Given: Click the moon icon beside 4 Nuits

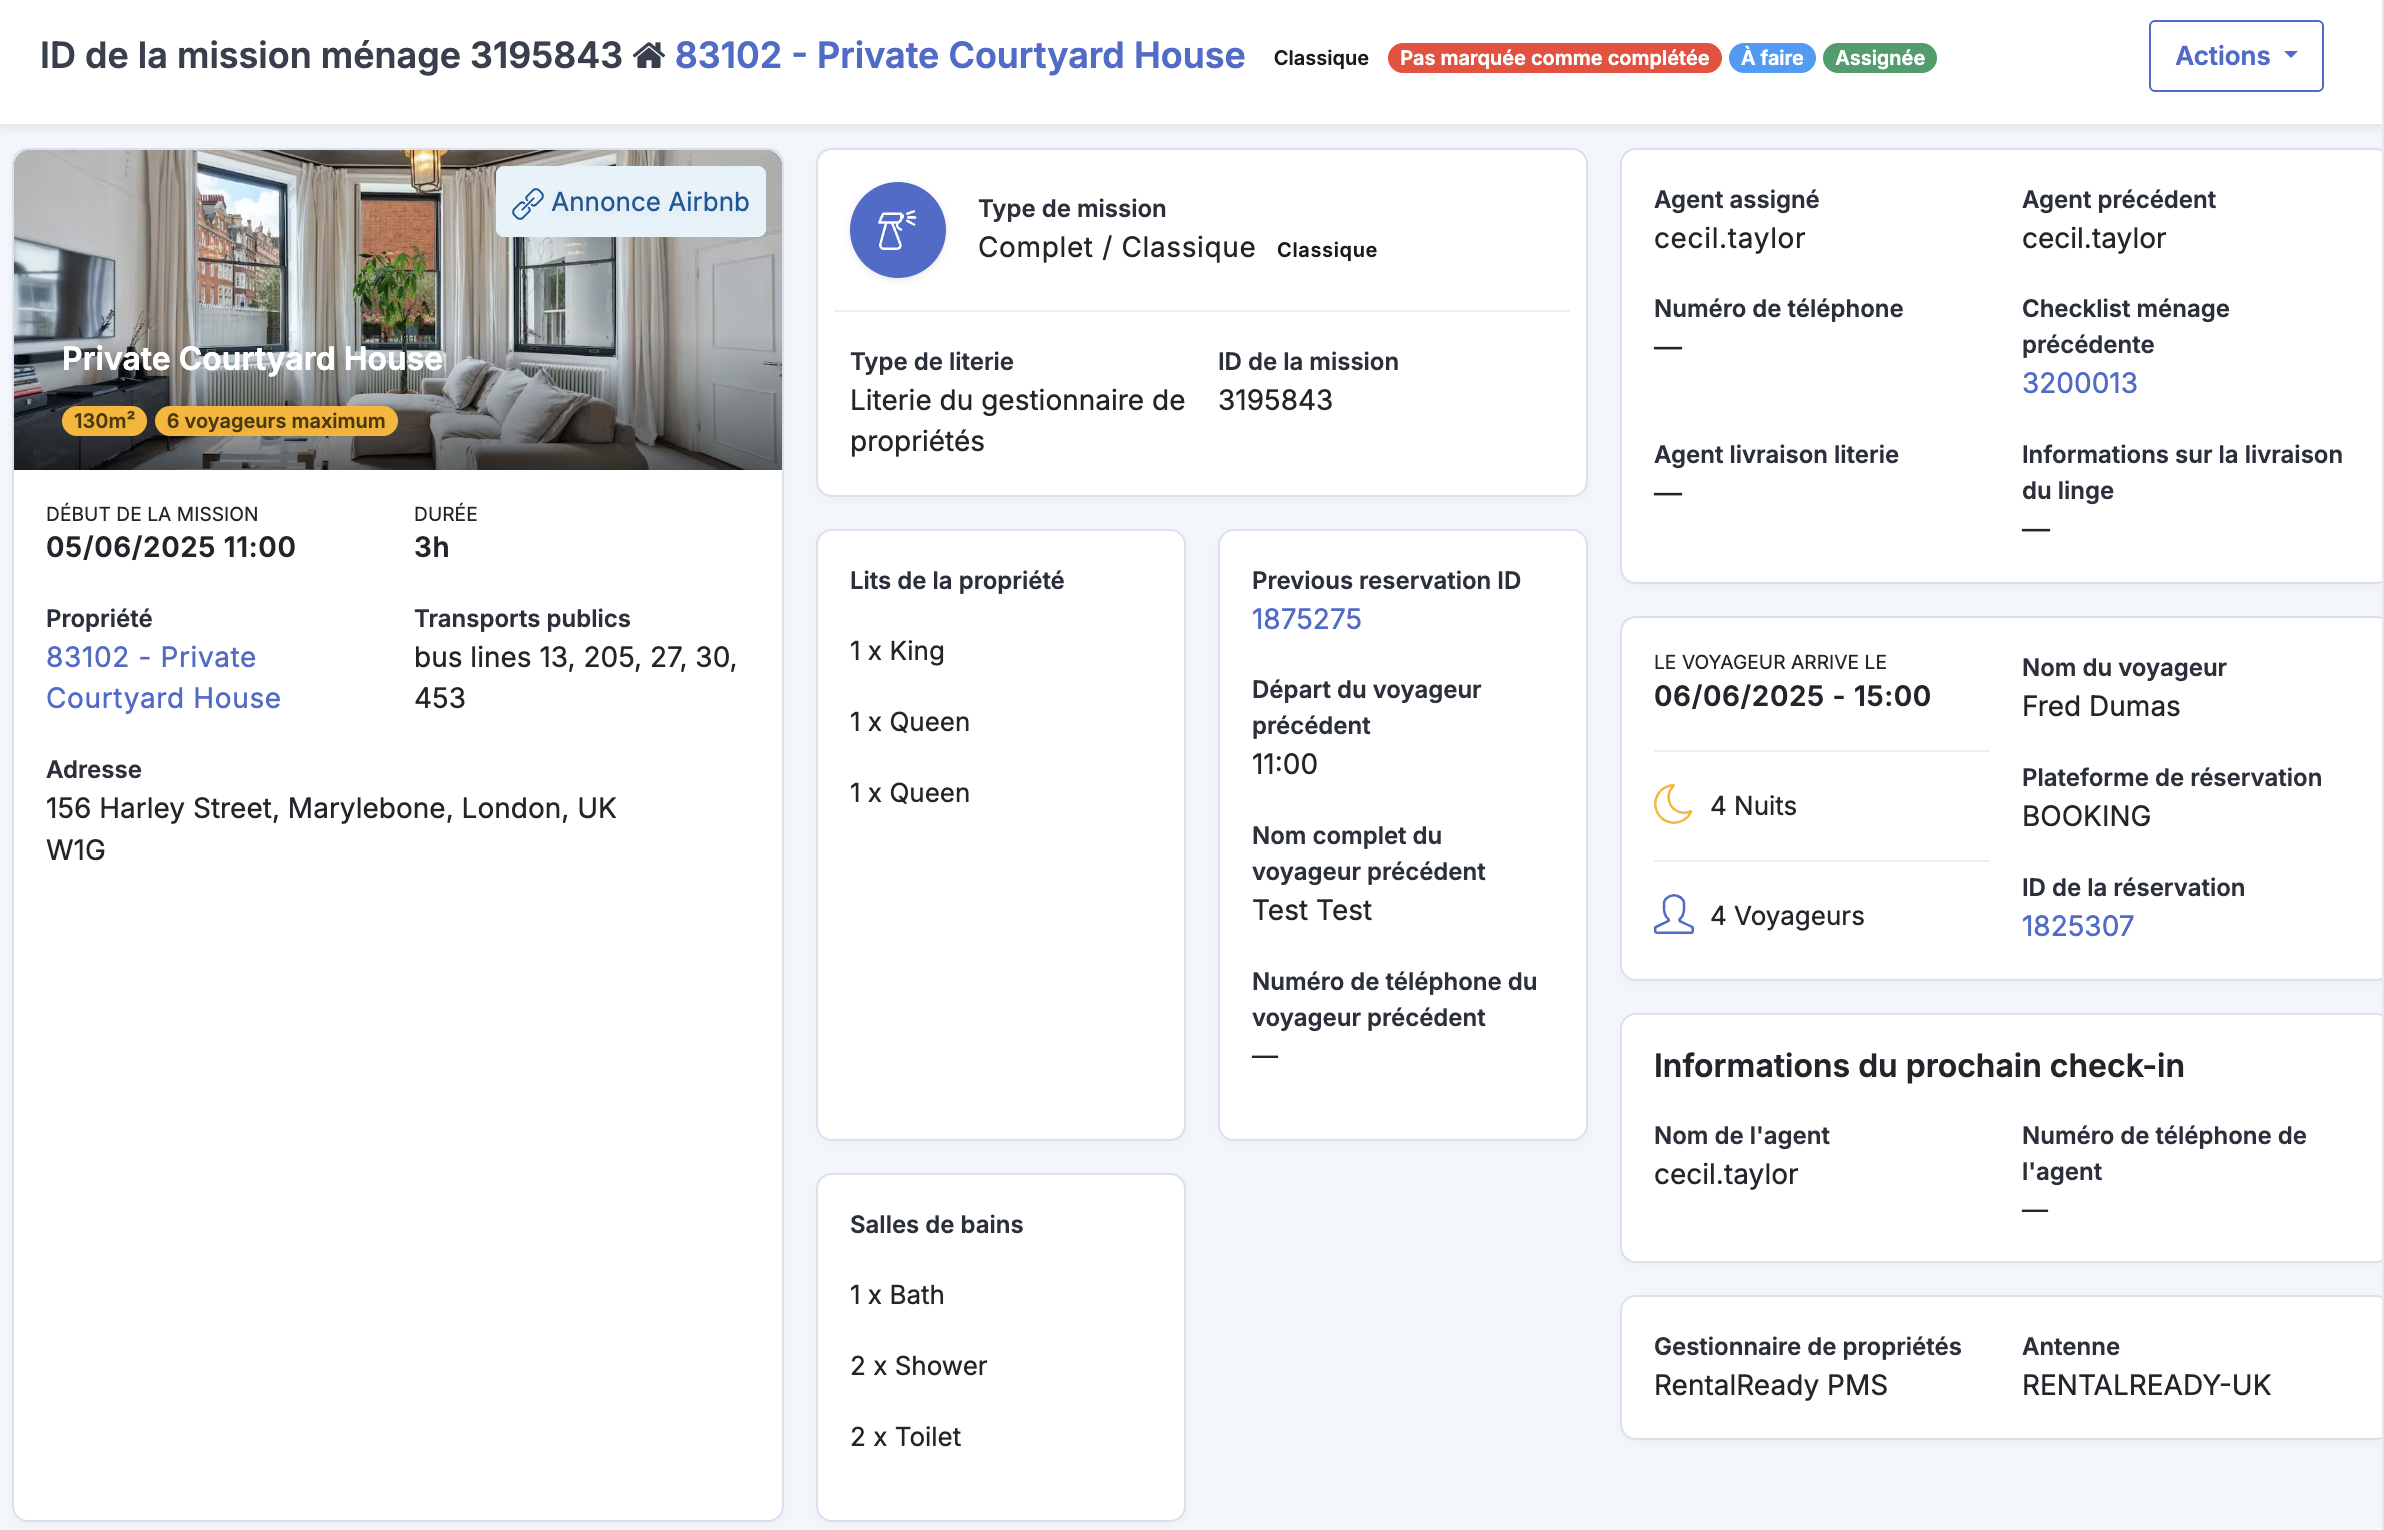Looking at the screenshot, I should [1673, 804].
